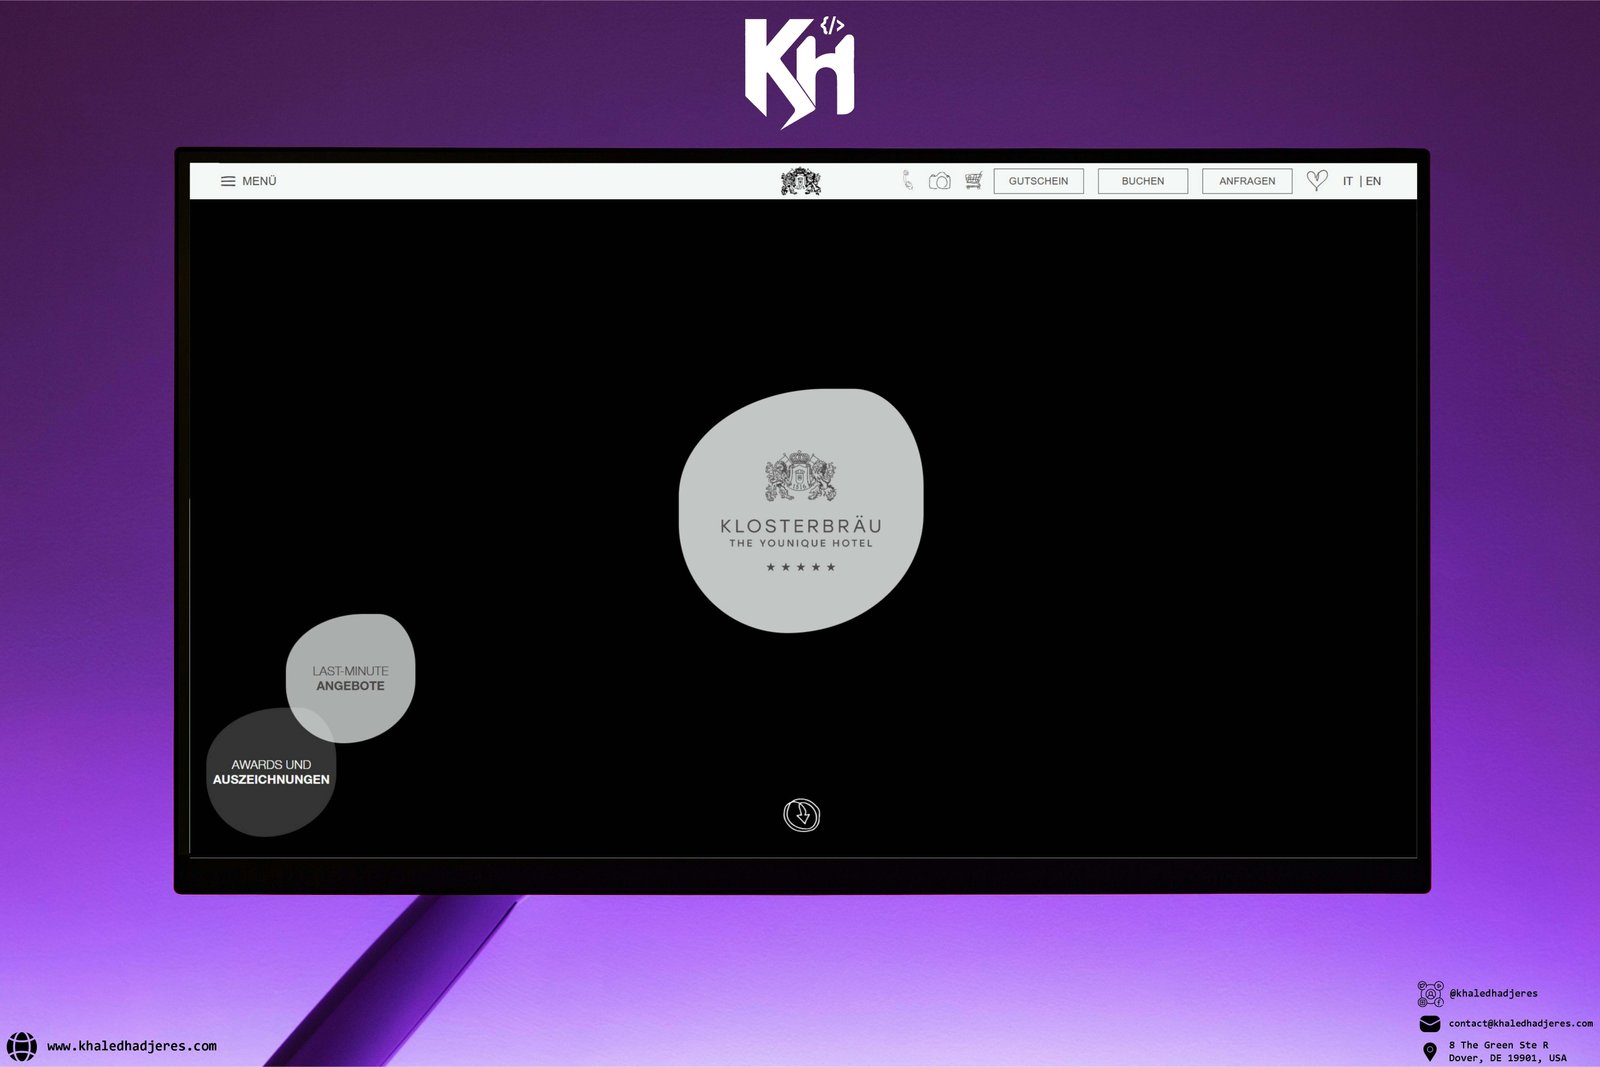The height and width of the screenshot is (1067, 1600).
Task: Click the KH brand logo at top
Action: point(799,72)
